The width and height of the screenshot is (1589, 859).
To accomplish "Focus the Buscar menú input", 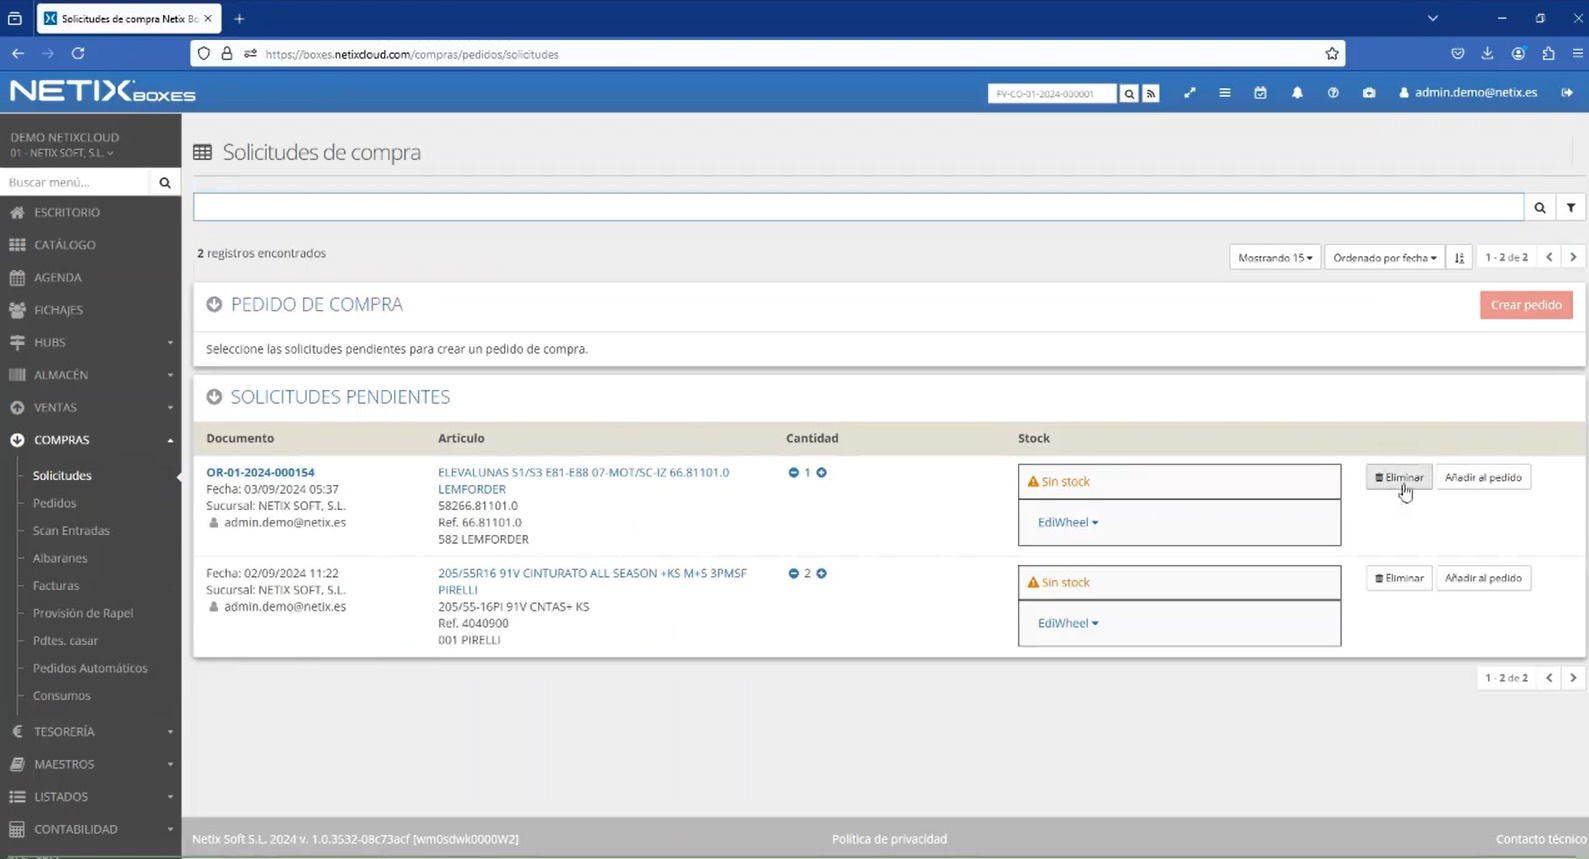I will [x=75, y=183].
